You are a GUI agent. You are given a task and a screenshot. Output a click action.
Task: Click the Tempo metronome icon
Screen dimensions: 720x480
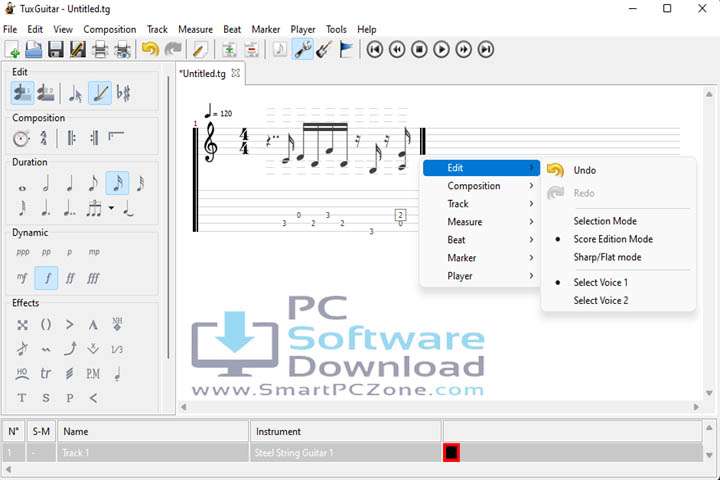point(21,138)
